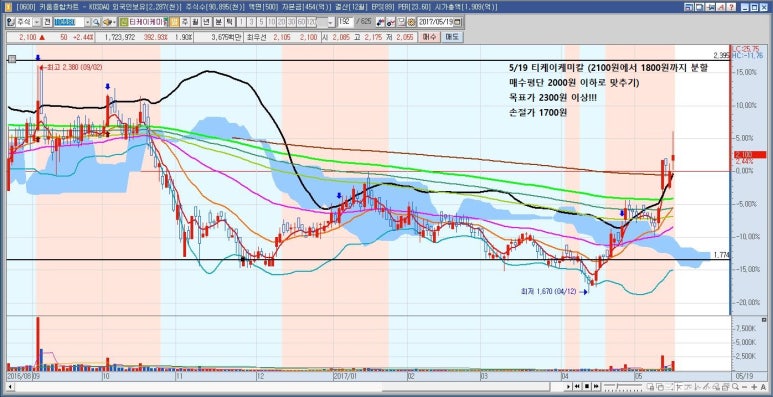773x397 pixels.
Task: Click the 매도 sell button
Action: click(x=452, y=37)
